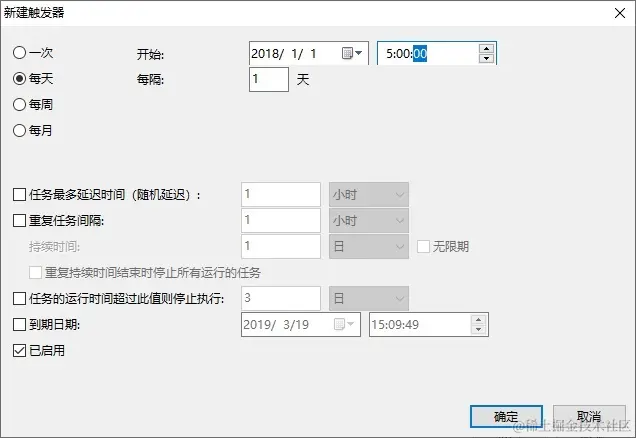The height and width of the screenshot is (438, 636).
Task: Click the 2019/3/19 expiry date field
Action: click(301, 324)
